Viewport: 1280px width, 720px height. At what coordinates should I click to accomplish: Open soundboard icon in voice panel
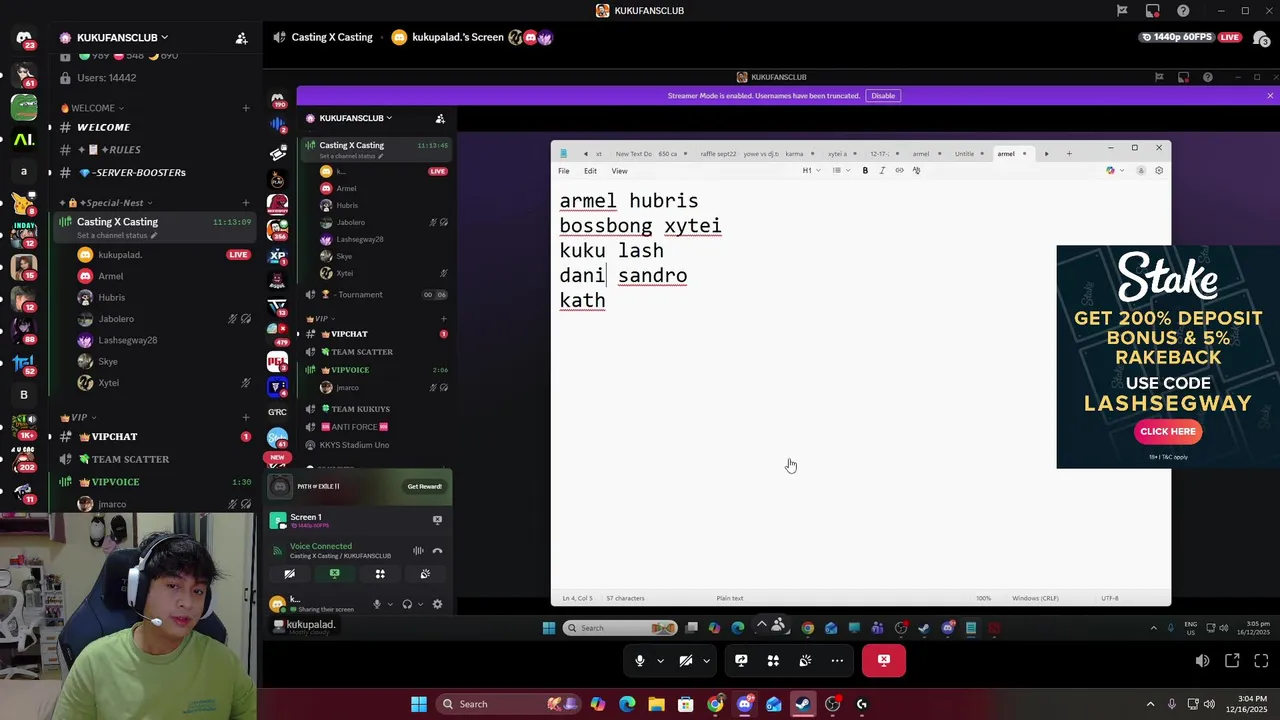425,575
